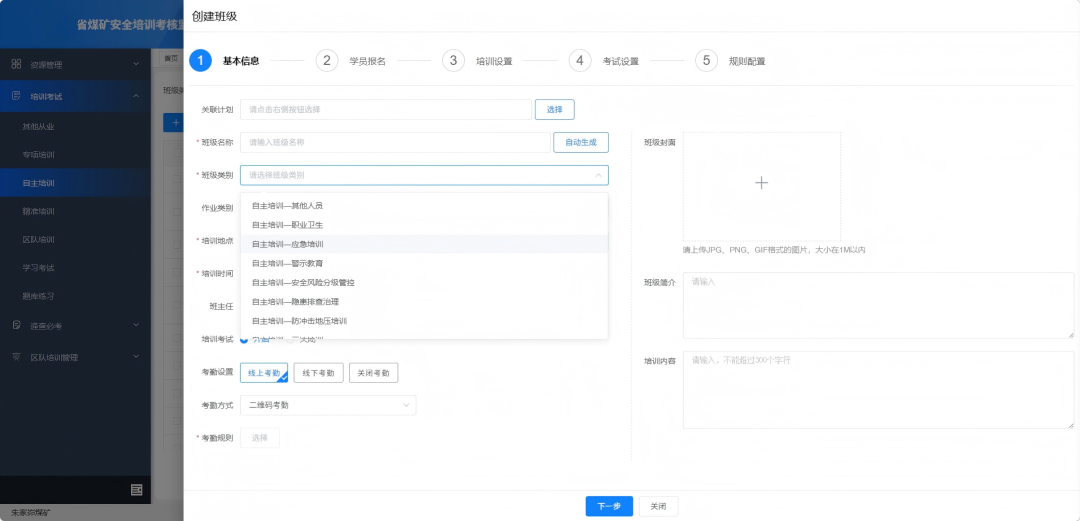Expand the 资源管理 sidebar chevron
Viewport: 1080px width, 521px height.
tap(136, 64)
